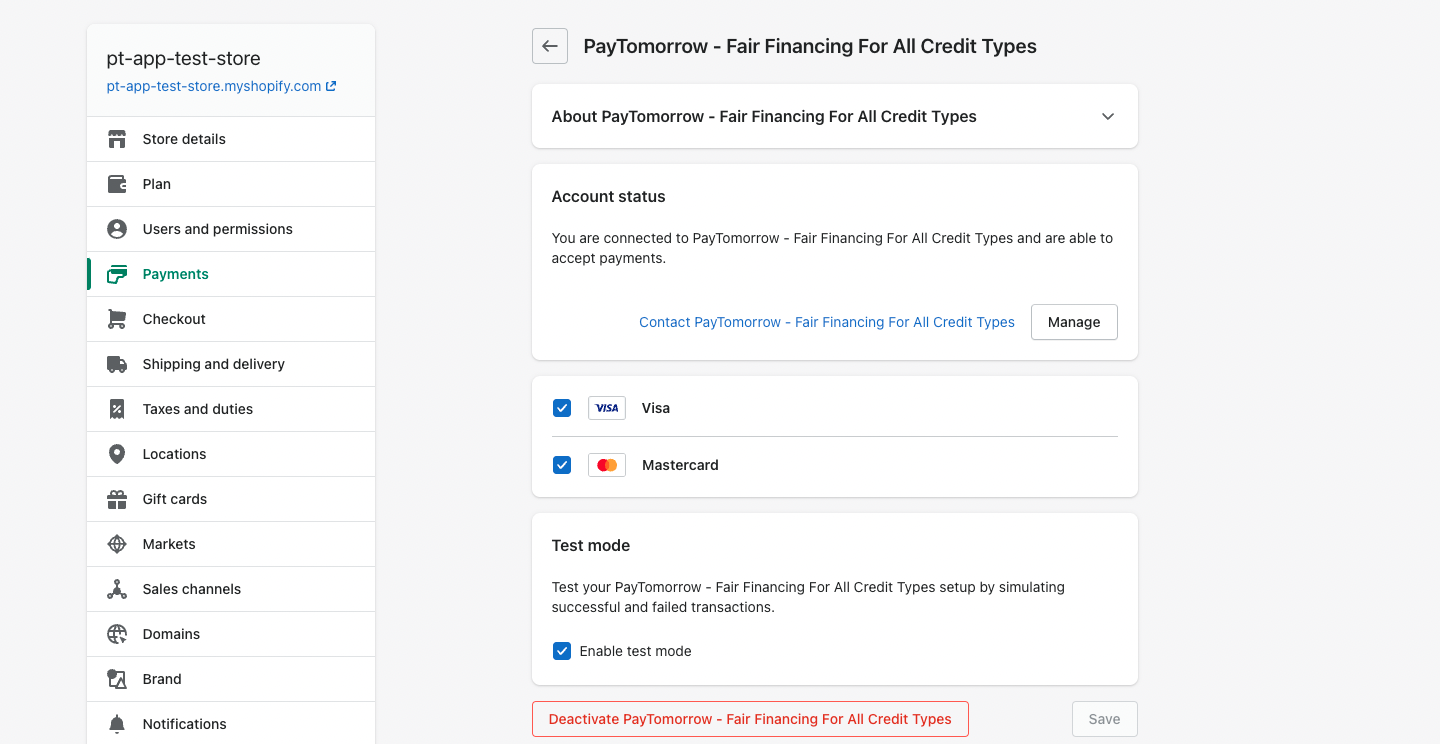
Task: Expand the About PayTomorrow section chevron
Action: (x=1108, y=116)
